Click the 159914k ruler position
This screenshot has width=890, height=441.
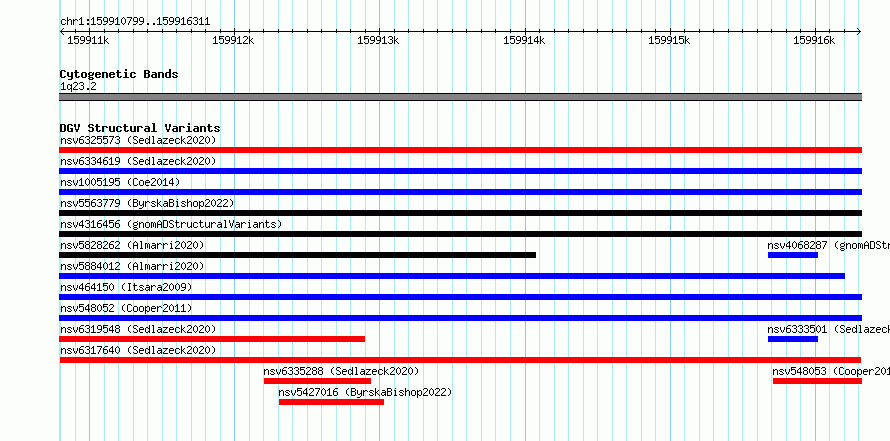point(524,40)
